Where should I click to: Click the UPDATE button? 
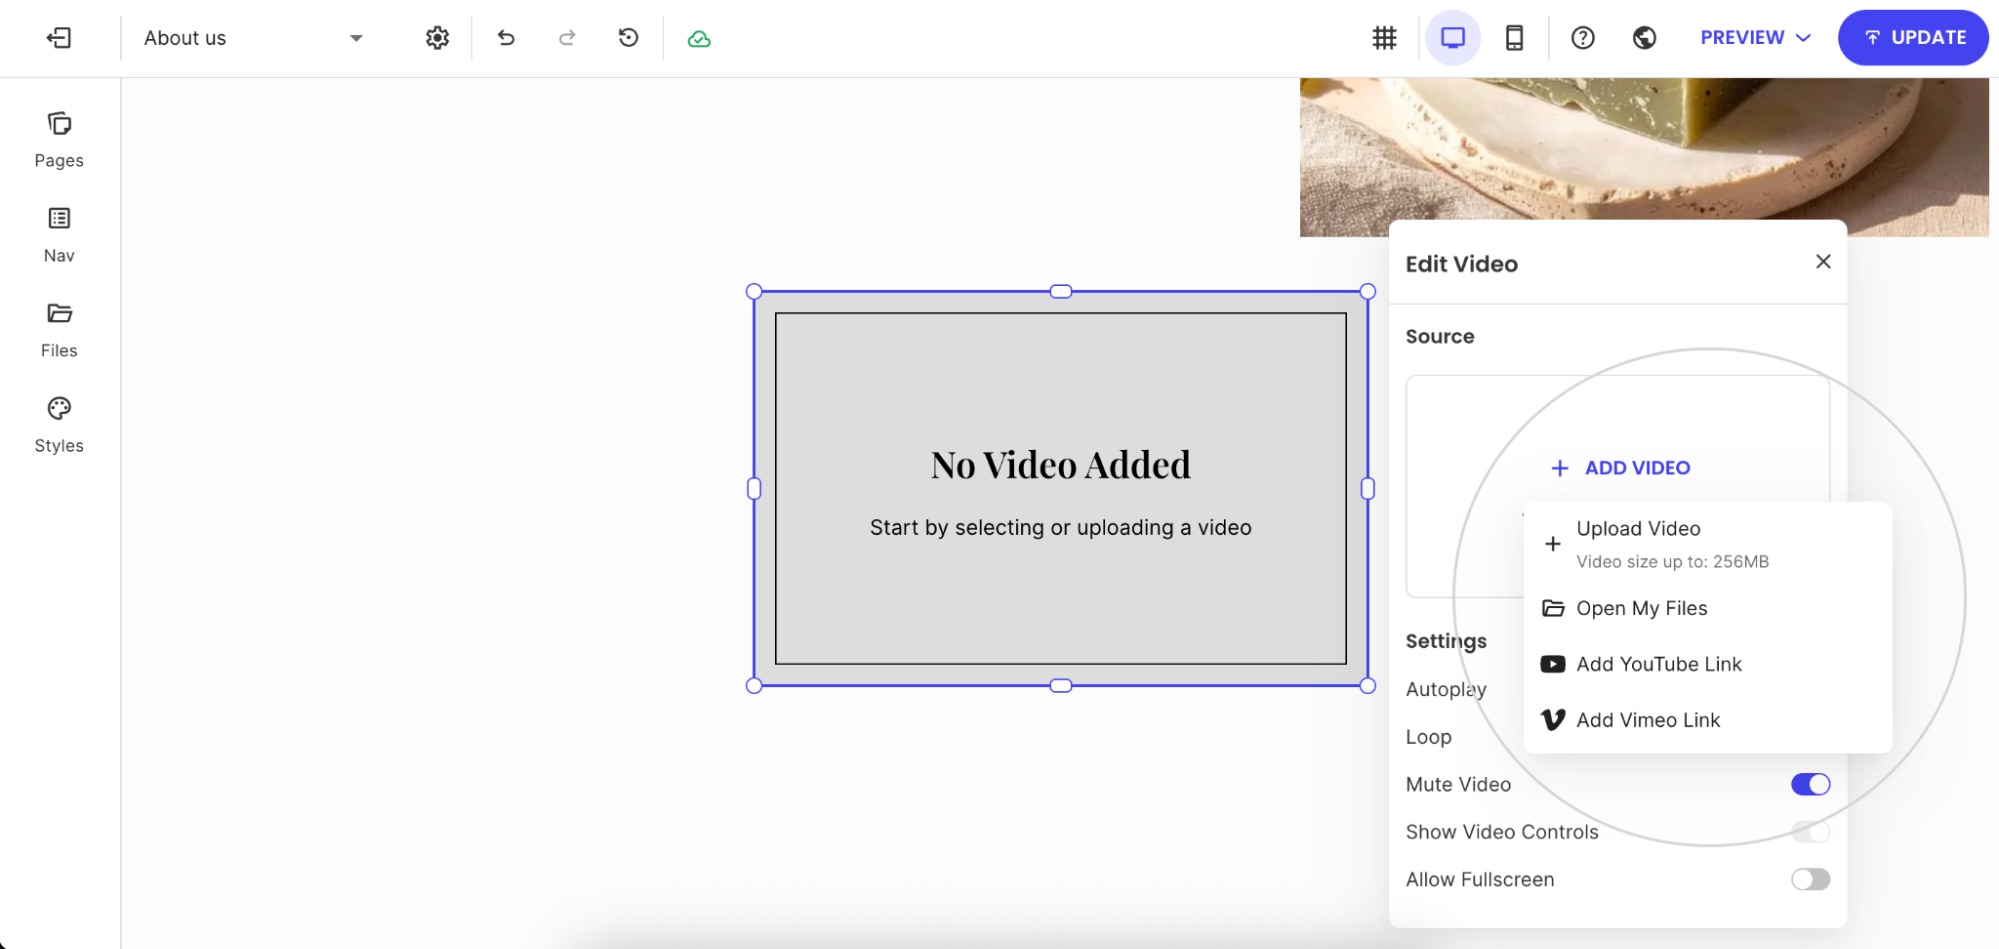coord(1913,38)
